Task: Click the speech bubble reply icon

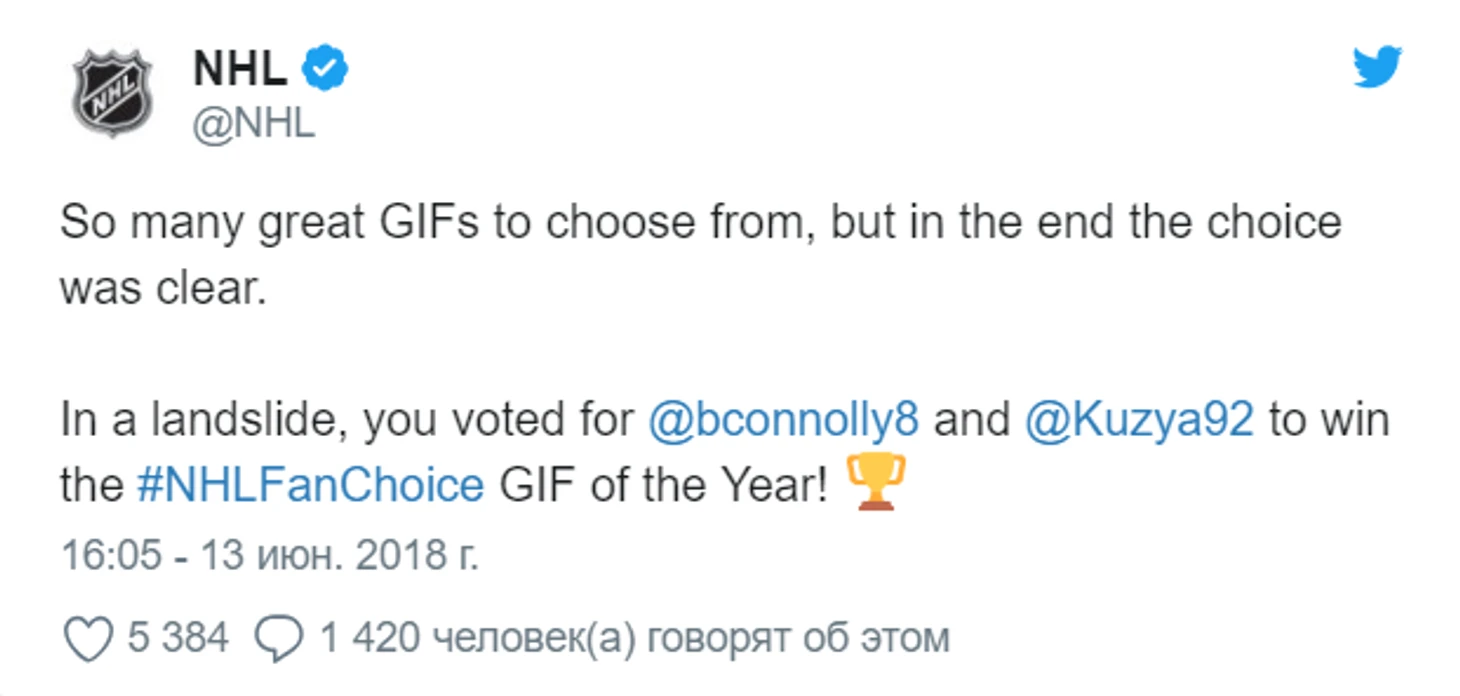Action: pos(277,639)
